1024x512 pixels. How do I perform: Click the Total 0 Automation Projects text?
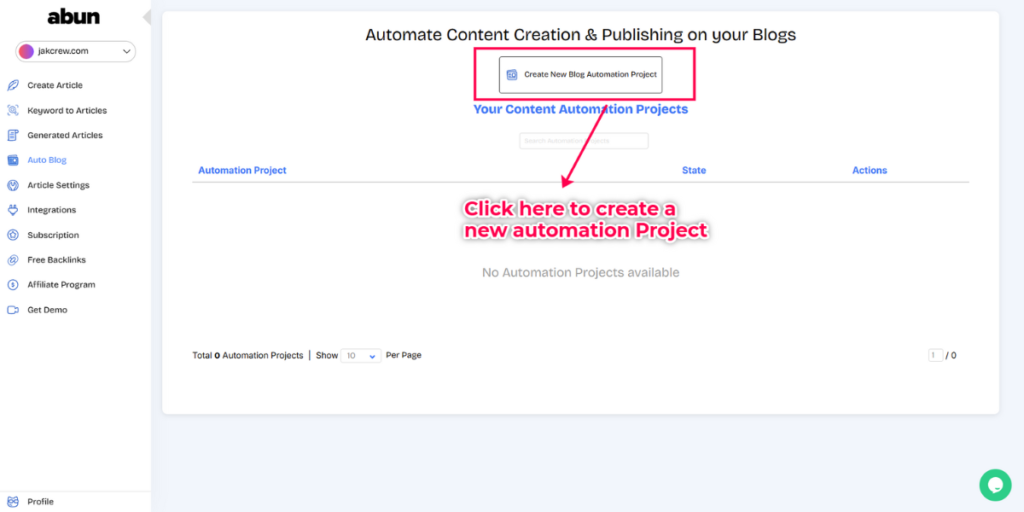[248, 356]
